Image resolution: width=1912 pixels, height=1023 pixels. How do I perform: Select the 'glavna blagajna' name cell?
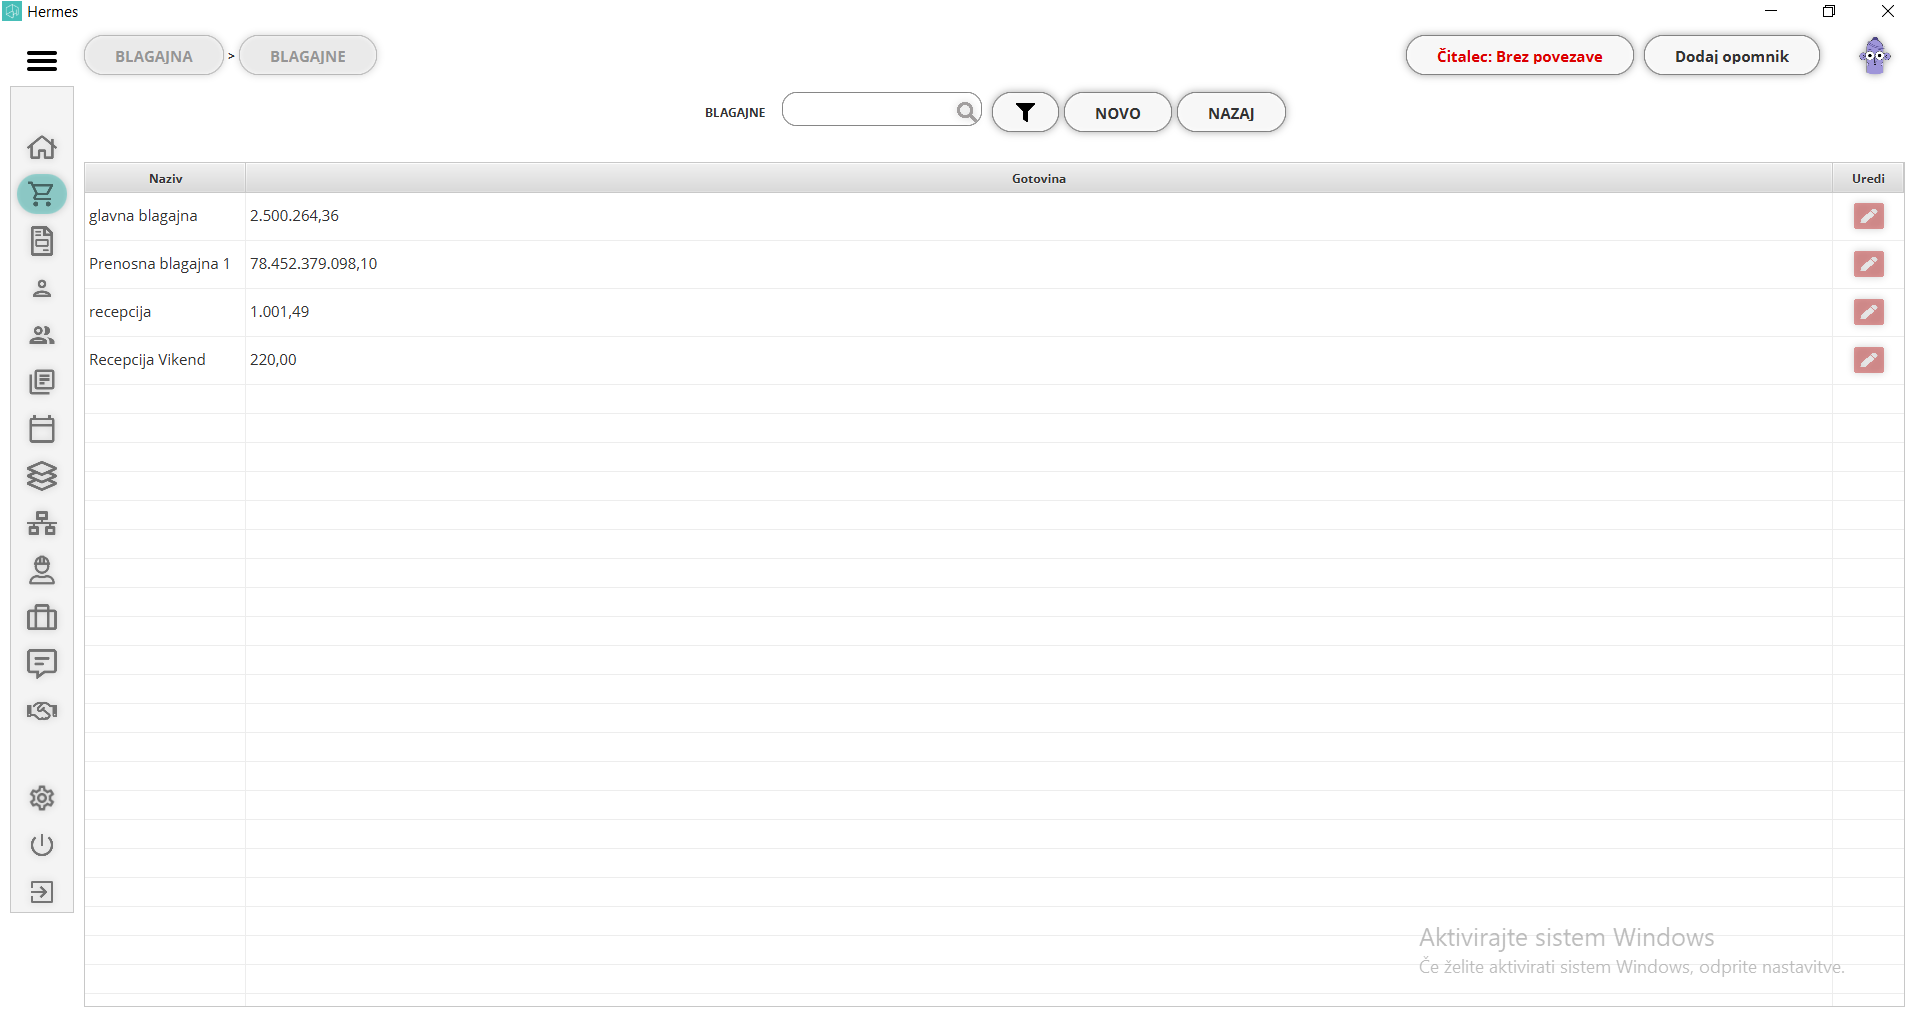(x=165, y=216)
